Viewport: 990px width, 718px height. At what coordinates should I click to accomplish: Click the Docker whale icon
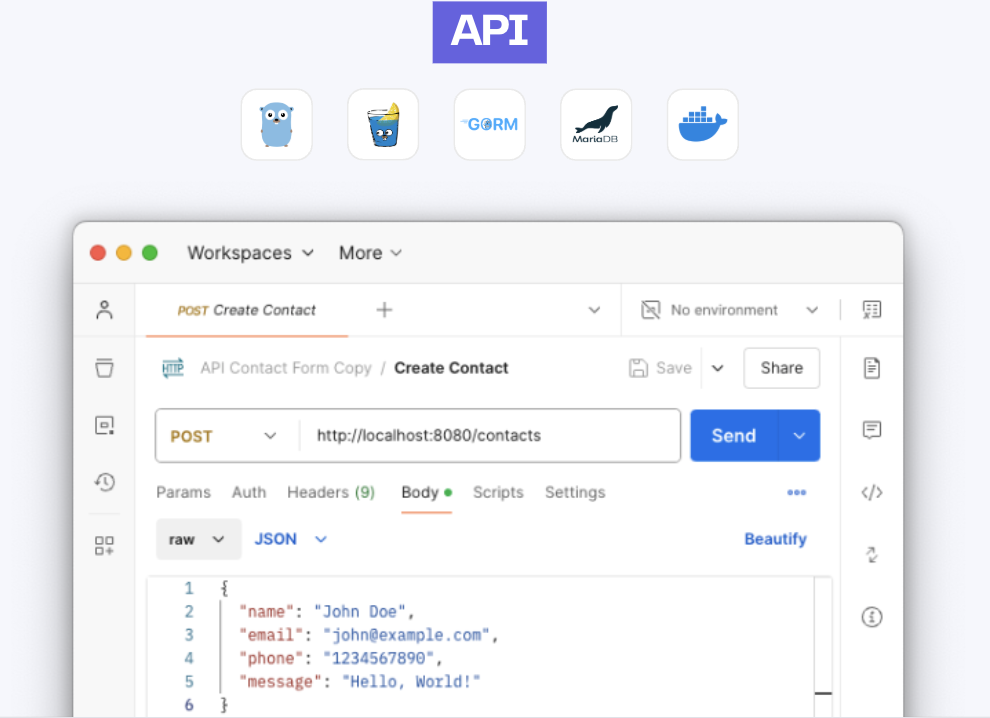pyautogui.click(x=702, y=125)
